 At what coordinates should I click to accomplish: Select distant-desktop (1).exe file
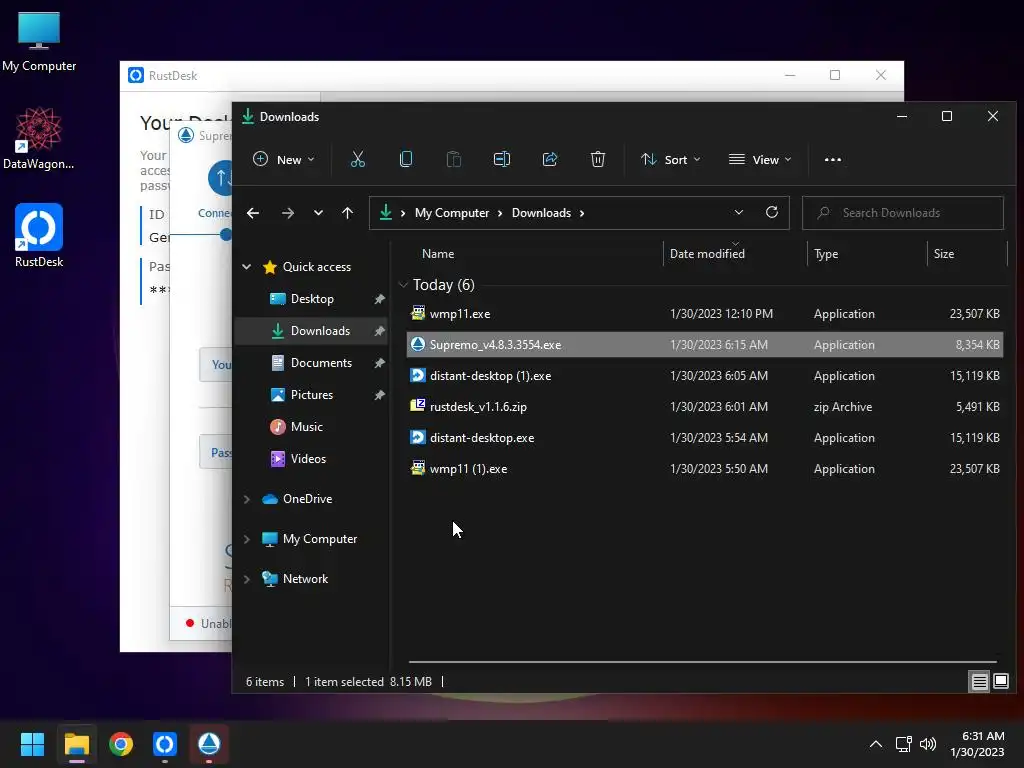(705, 376)
